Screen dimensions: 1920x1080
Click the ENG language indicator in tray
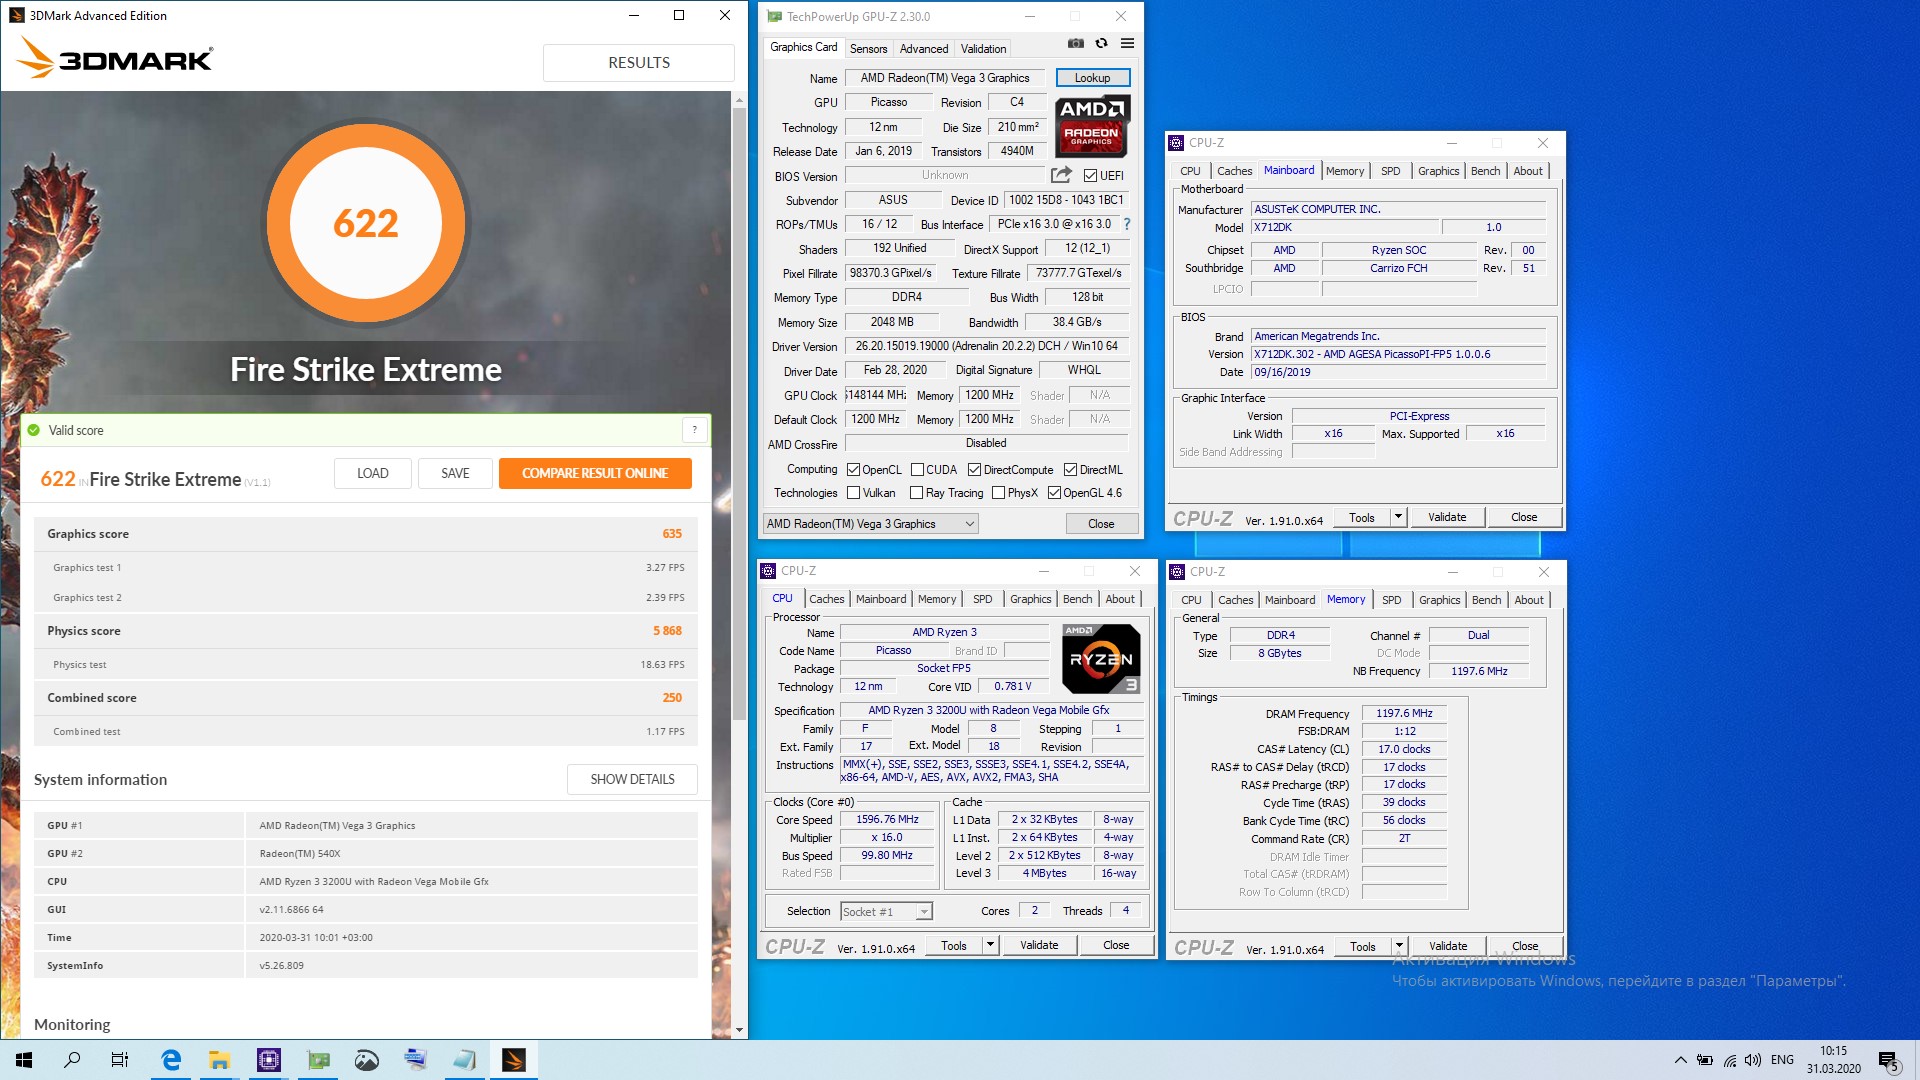click(1782, 1060)
